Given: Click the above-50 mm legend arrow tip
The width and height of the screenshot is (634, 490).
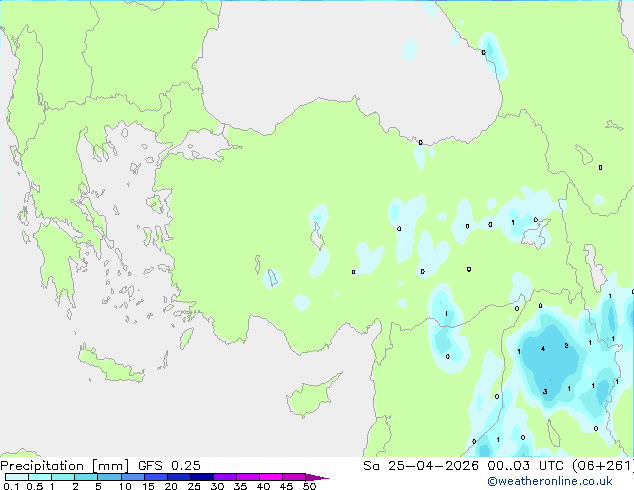Looking at the screenshot, I should tap(317, 477).
